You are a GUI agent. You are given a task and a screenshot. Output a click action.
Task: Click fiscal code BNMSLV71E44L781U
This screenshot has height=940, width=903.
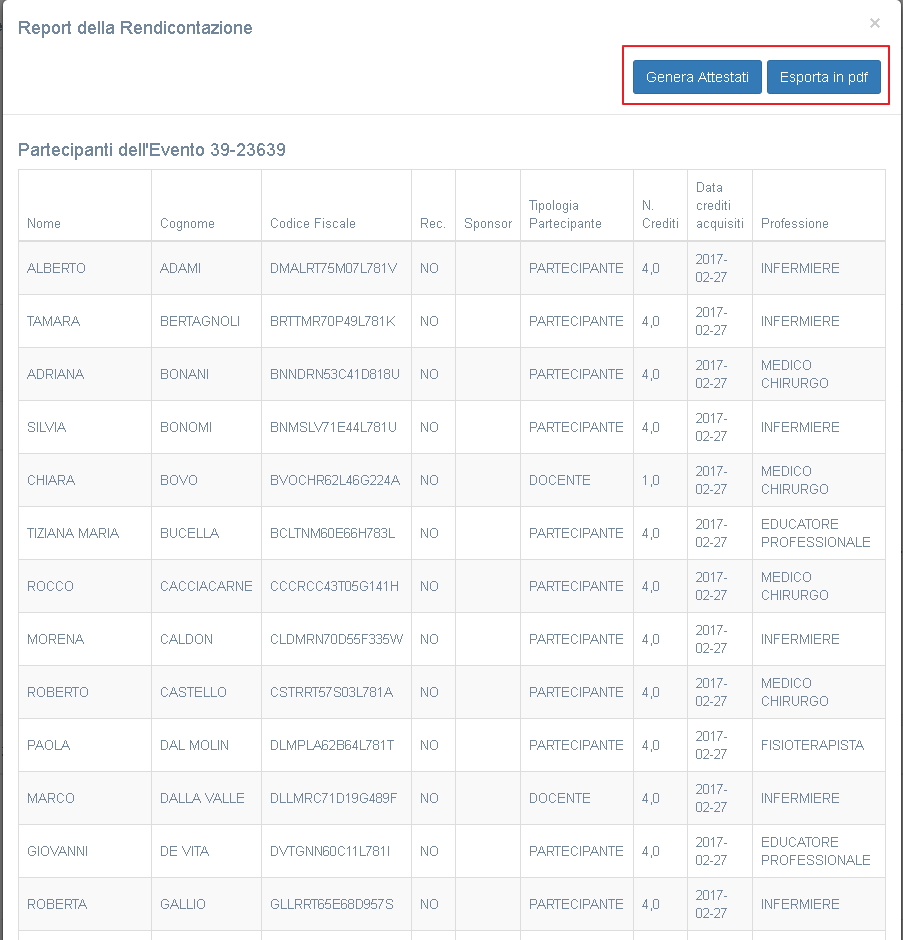(333, 427)
